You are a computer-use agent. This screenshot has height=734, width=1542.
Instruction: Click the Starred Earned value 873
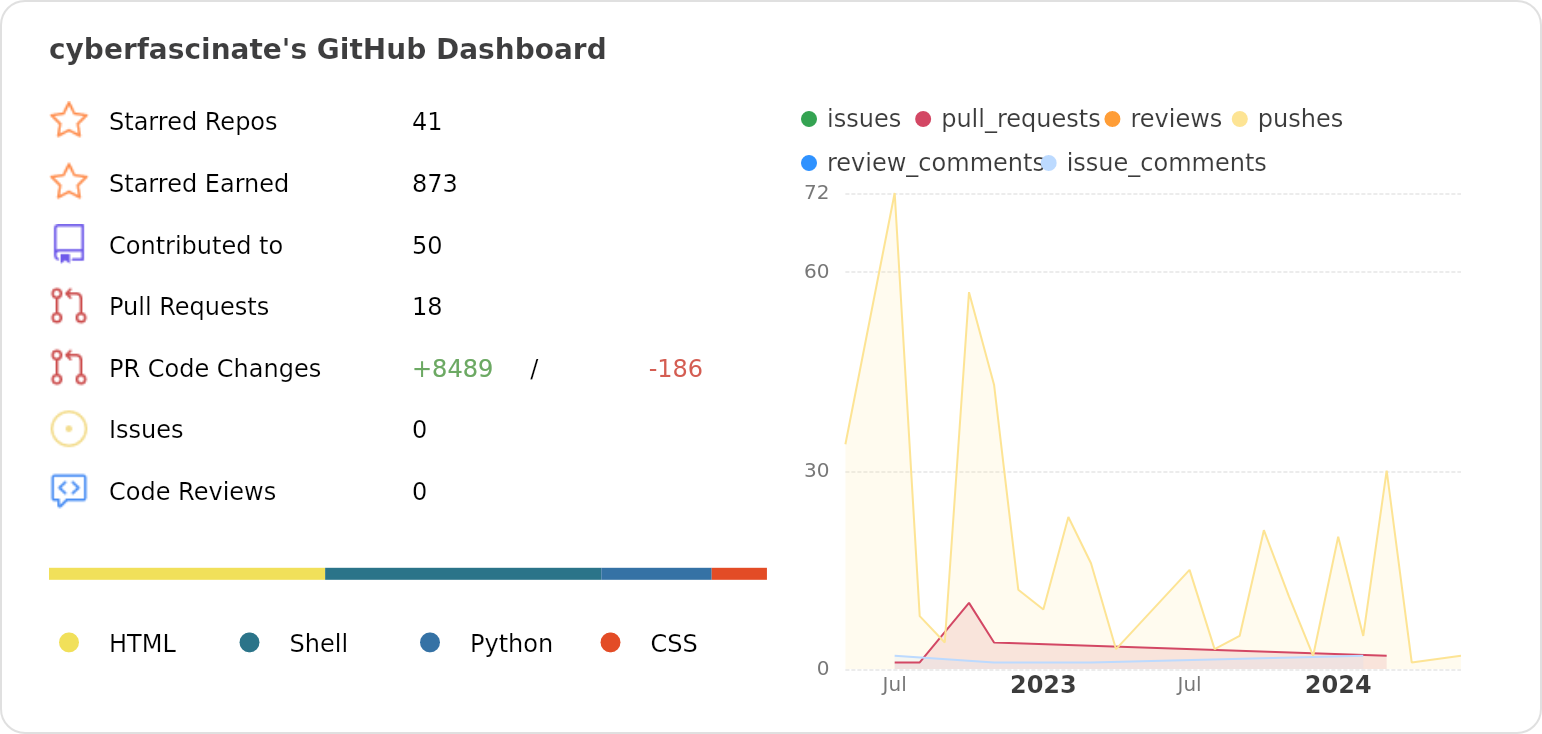tap(435, 184)
